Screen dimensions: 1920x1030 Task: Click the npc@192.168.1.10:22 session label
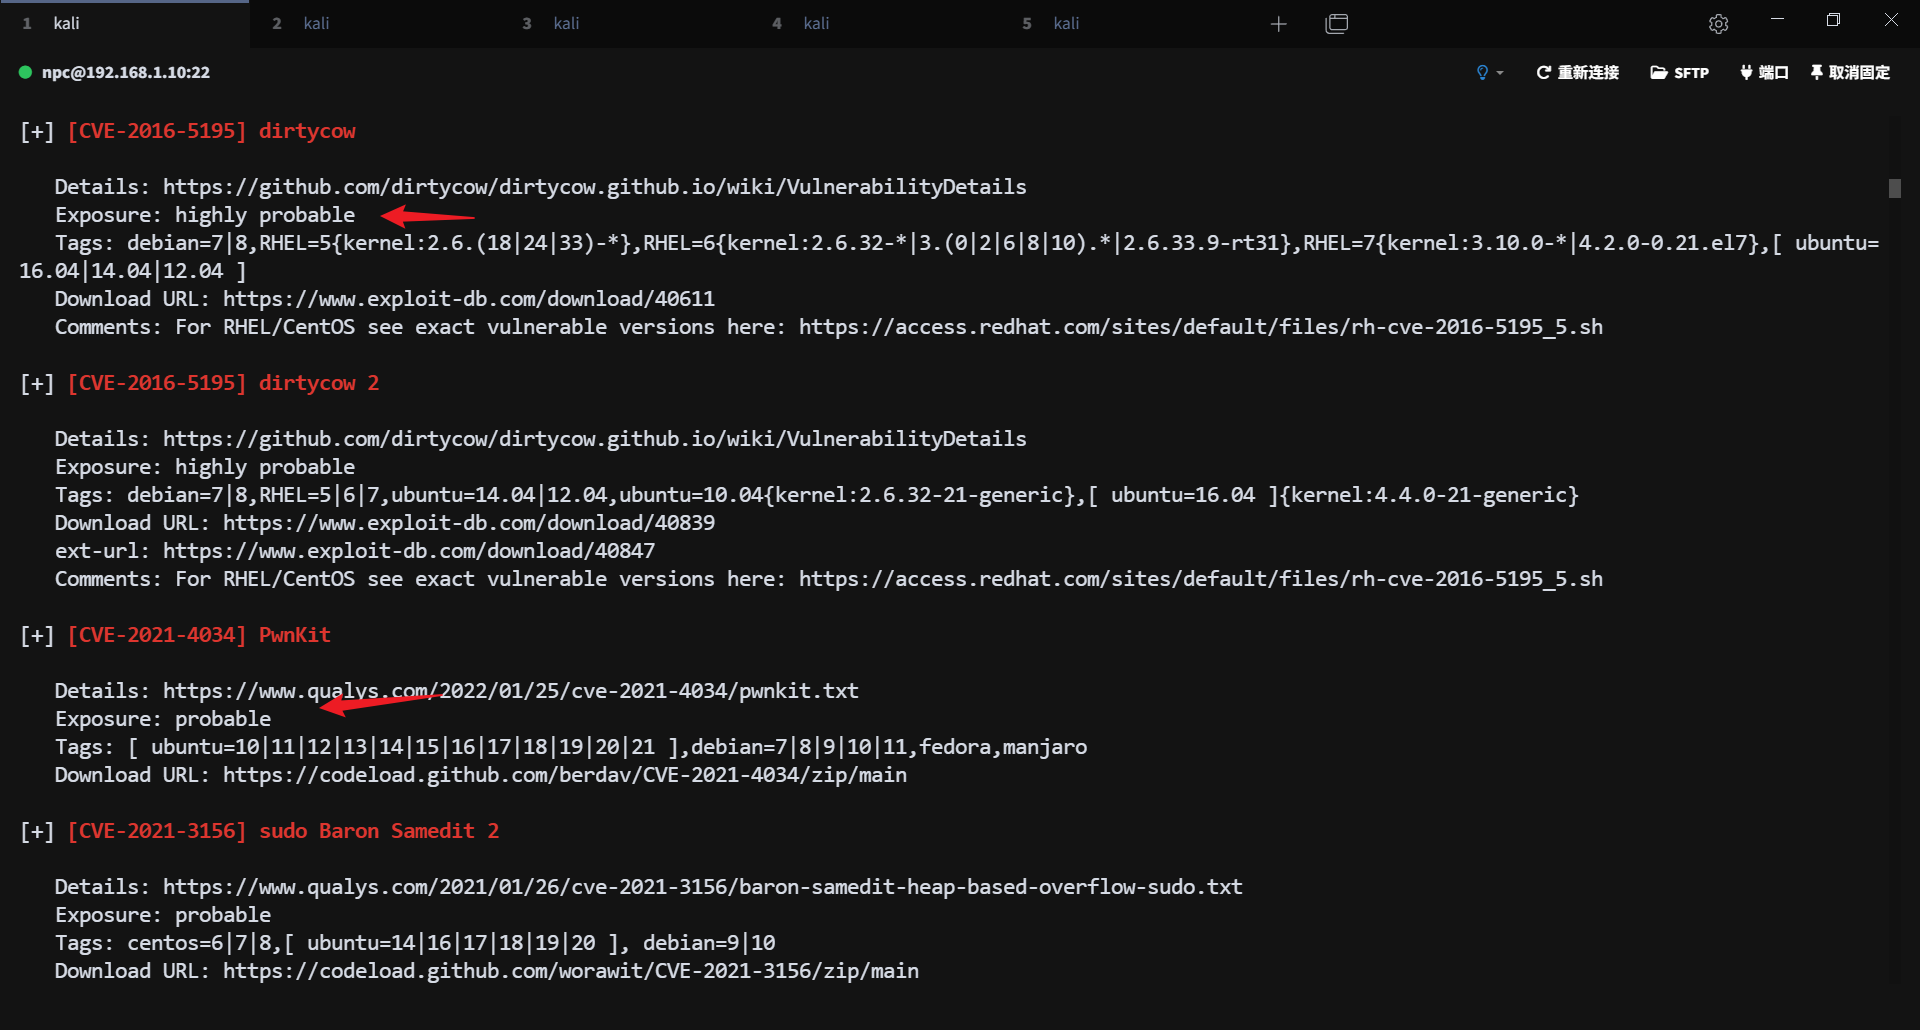click(126, 72)
